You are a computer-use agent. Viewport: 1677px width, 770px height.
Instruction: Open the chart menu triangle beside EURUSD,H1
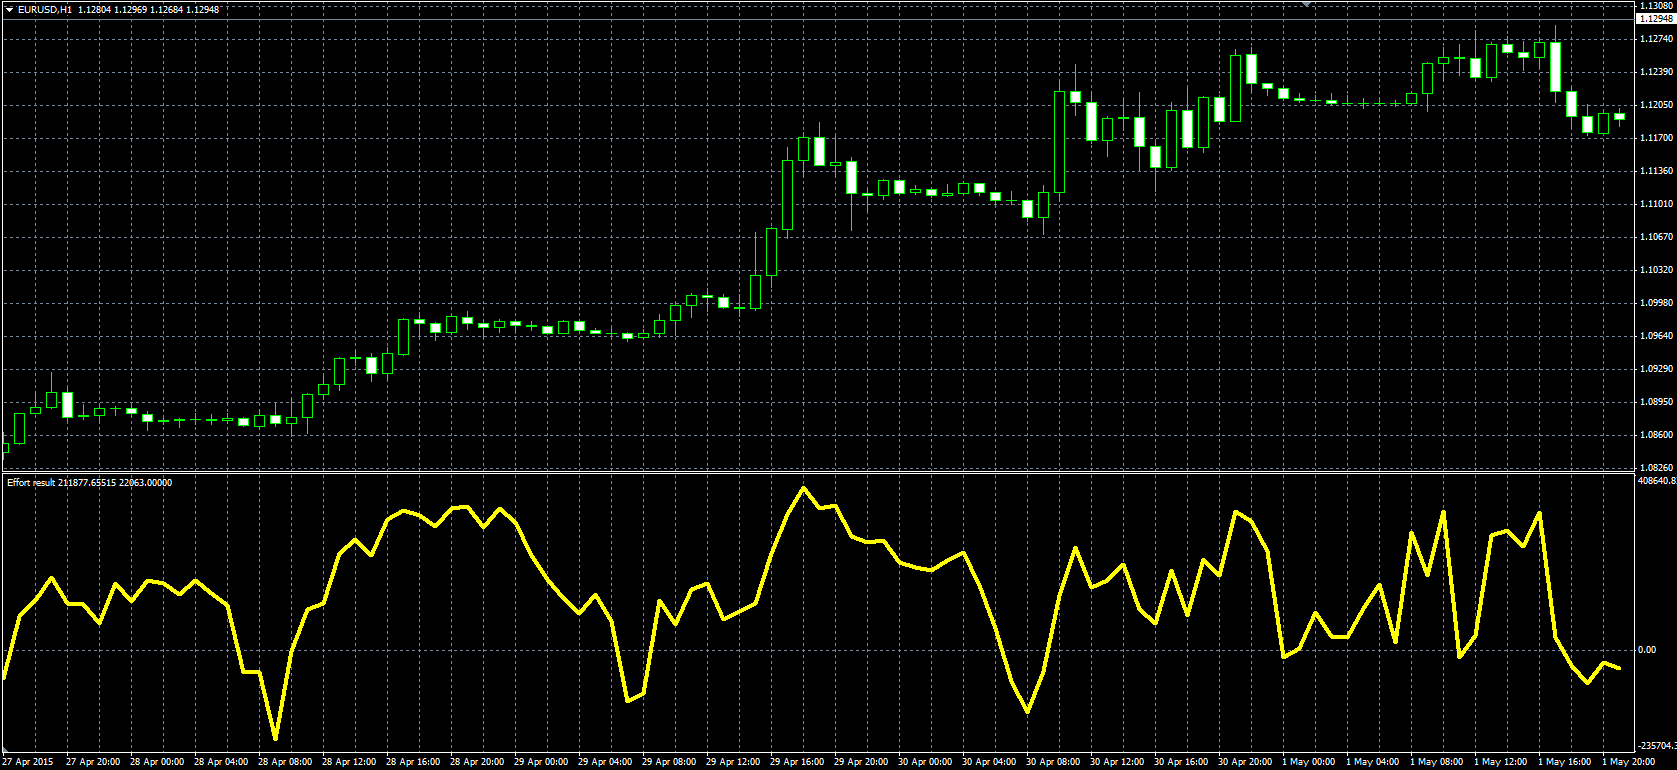(x=9, y=10)
